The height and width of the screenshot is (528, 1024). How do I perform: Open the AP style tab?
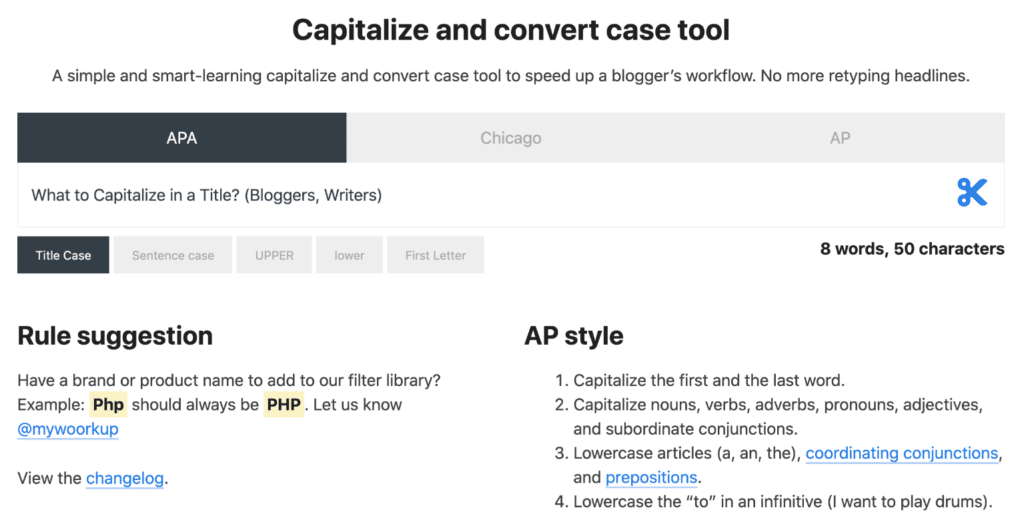(x=840, y=138)
